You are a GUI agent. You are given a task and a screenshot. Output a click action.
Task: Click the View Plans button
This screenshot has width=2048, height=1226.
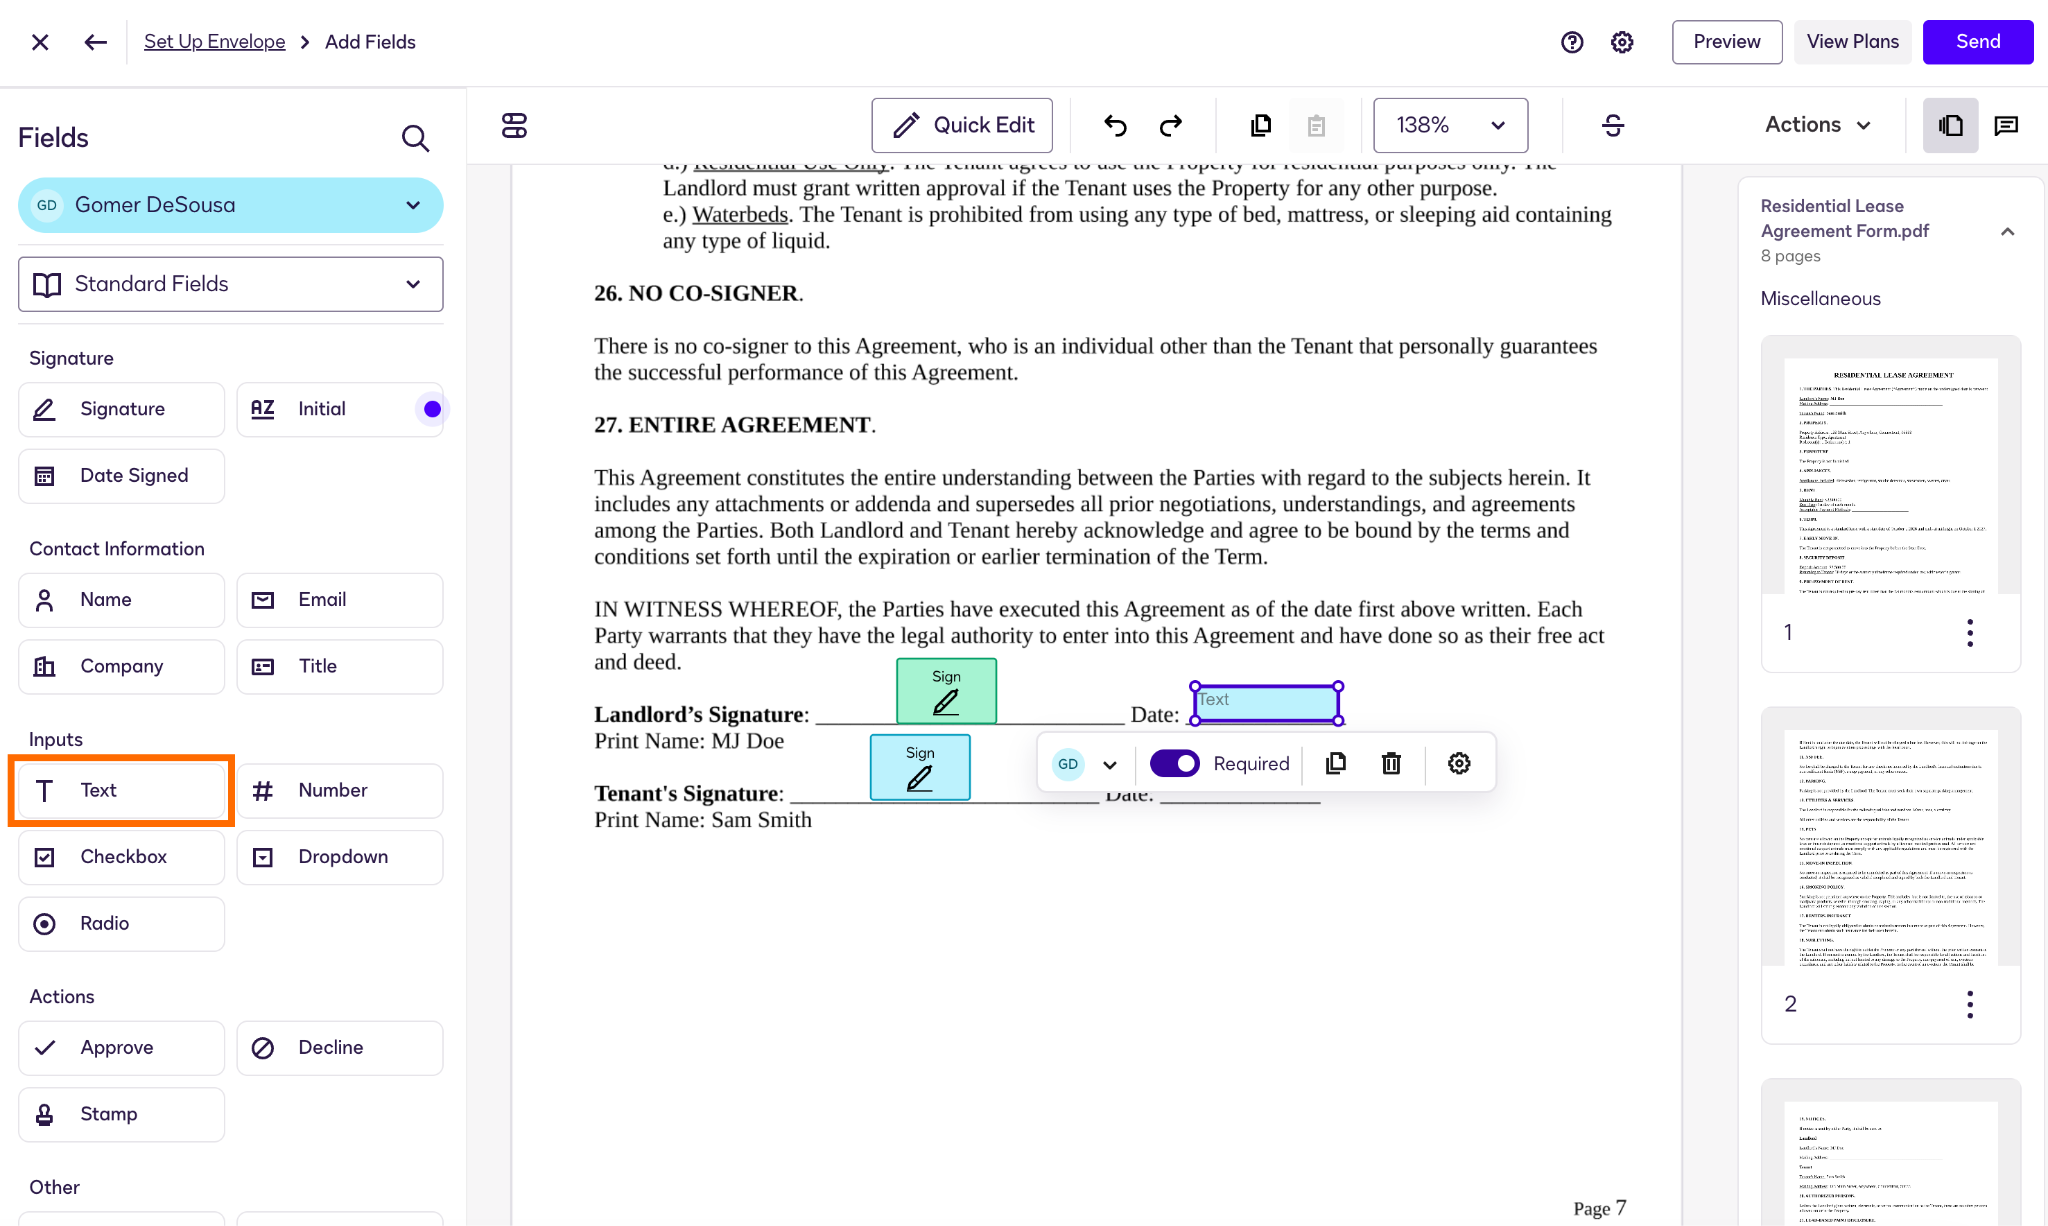pyautogui.click(x=1852, y=42)
